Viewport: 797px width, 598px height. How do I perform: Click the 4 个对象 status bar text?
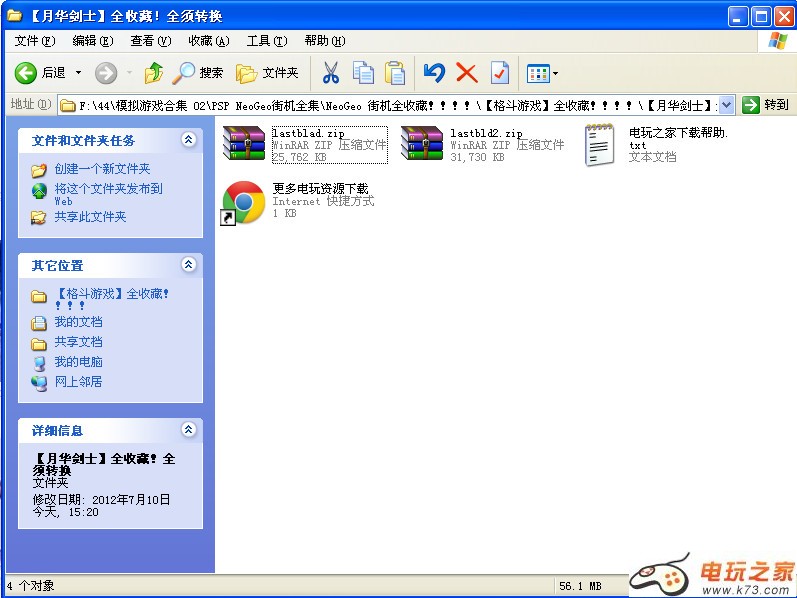pos(30,586)
